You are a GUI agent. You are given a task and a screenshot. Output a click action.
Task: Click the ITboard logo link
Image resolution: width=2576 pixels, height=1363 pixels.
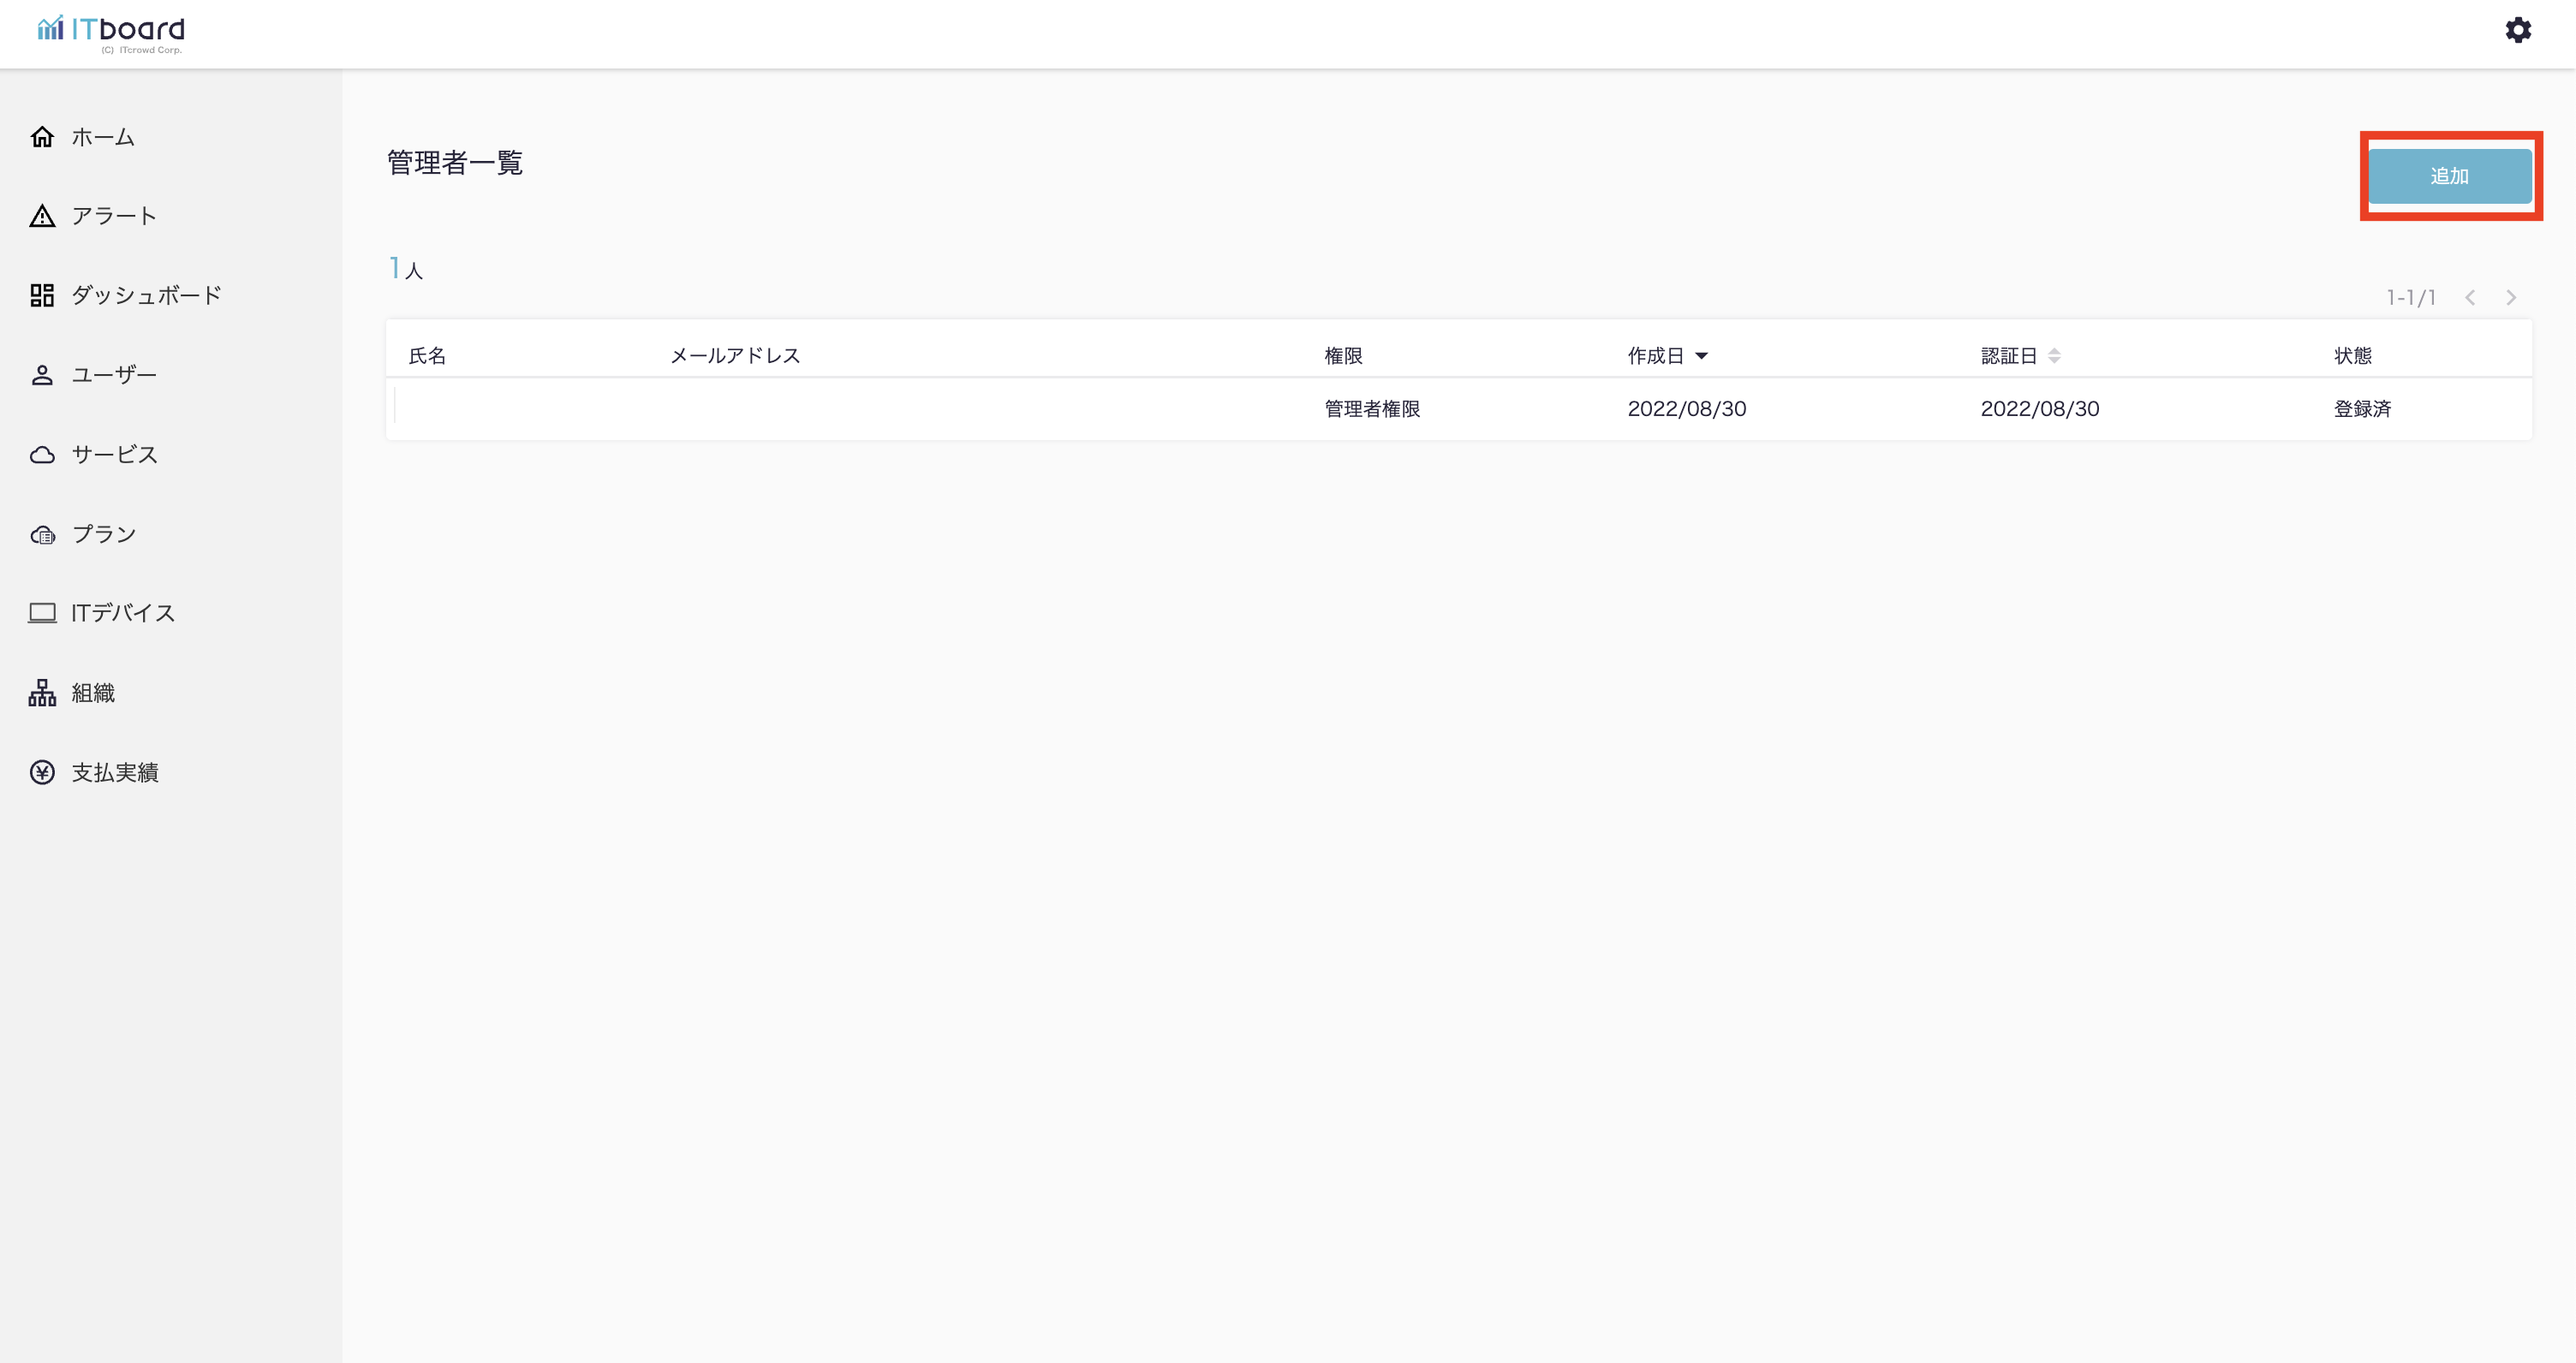111,32
